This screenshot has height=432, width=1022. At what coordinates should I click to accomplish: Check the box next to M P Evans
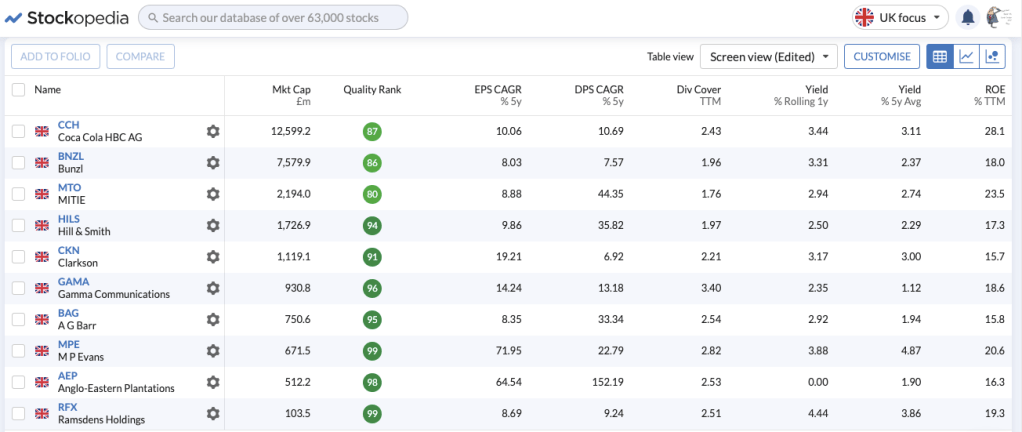click(x=18, y=350)
